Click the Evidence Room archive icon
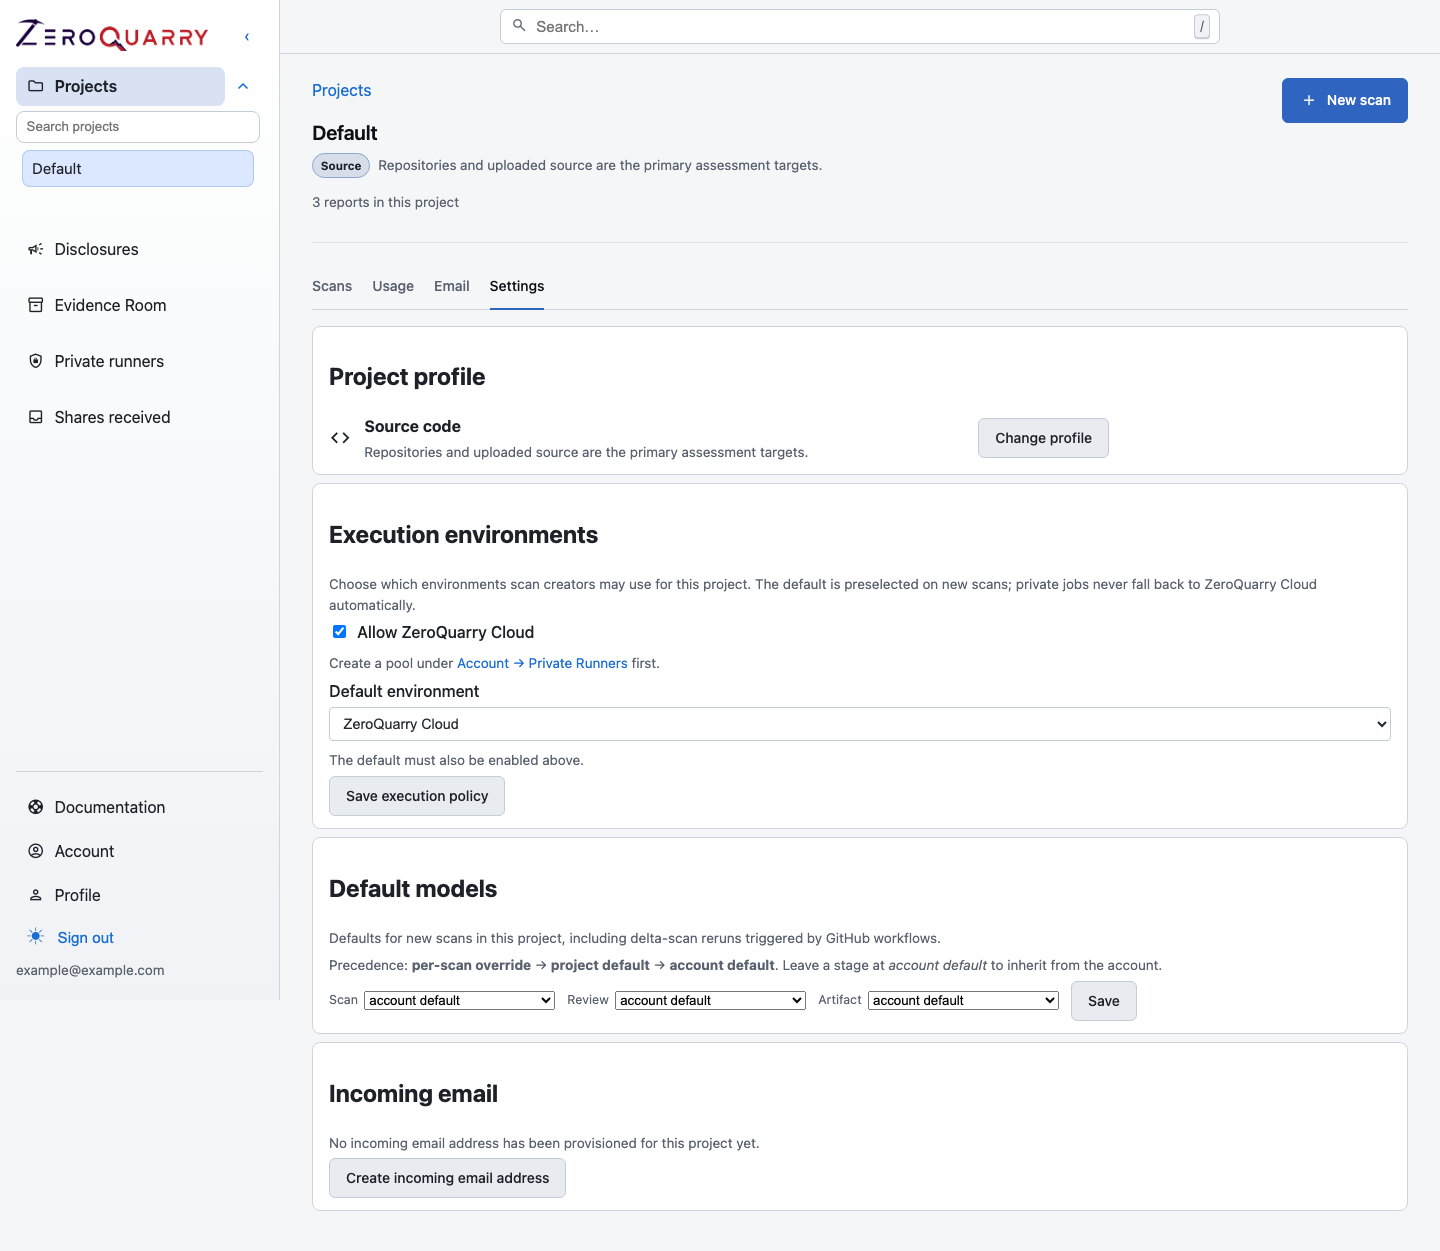Image resolution: width=1440 pixels, height=1251 pixels. click(36, 305)
